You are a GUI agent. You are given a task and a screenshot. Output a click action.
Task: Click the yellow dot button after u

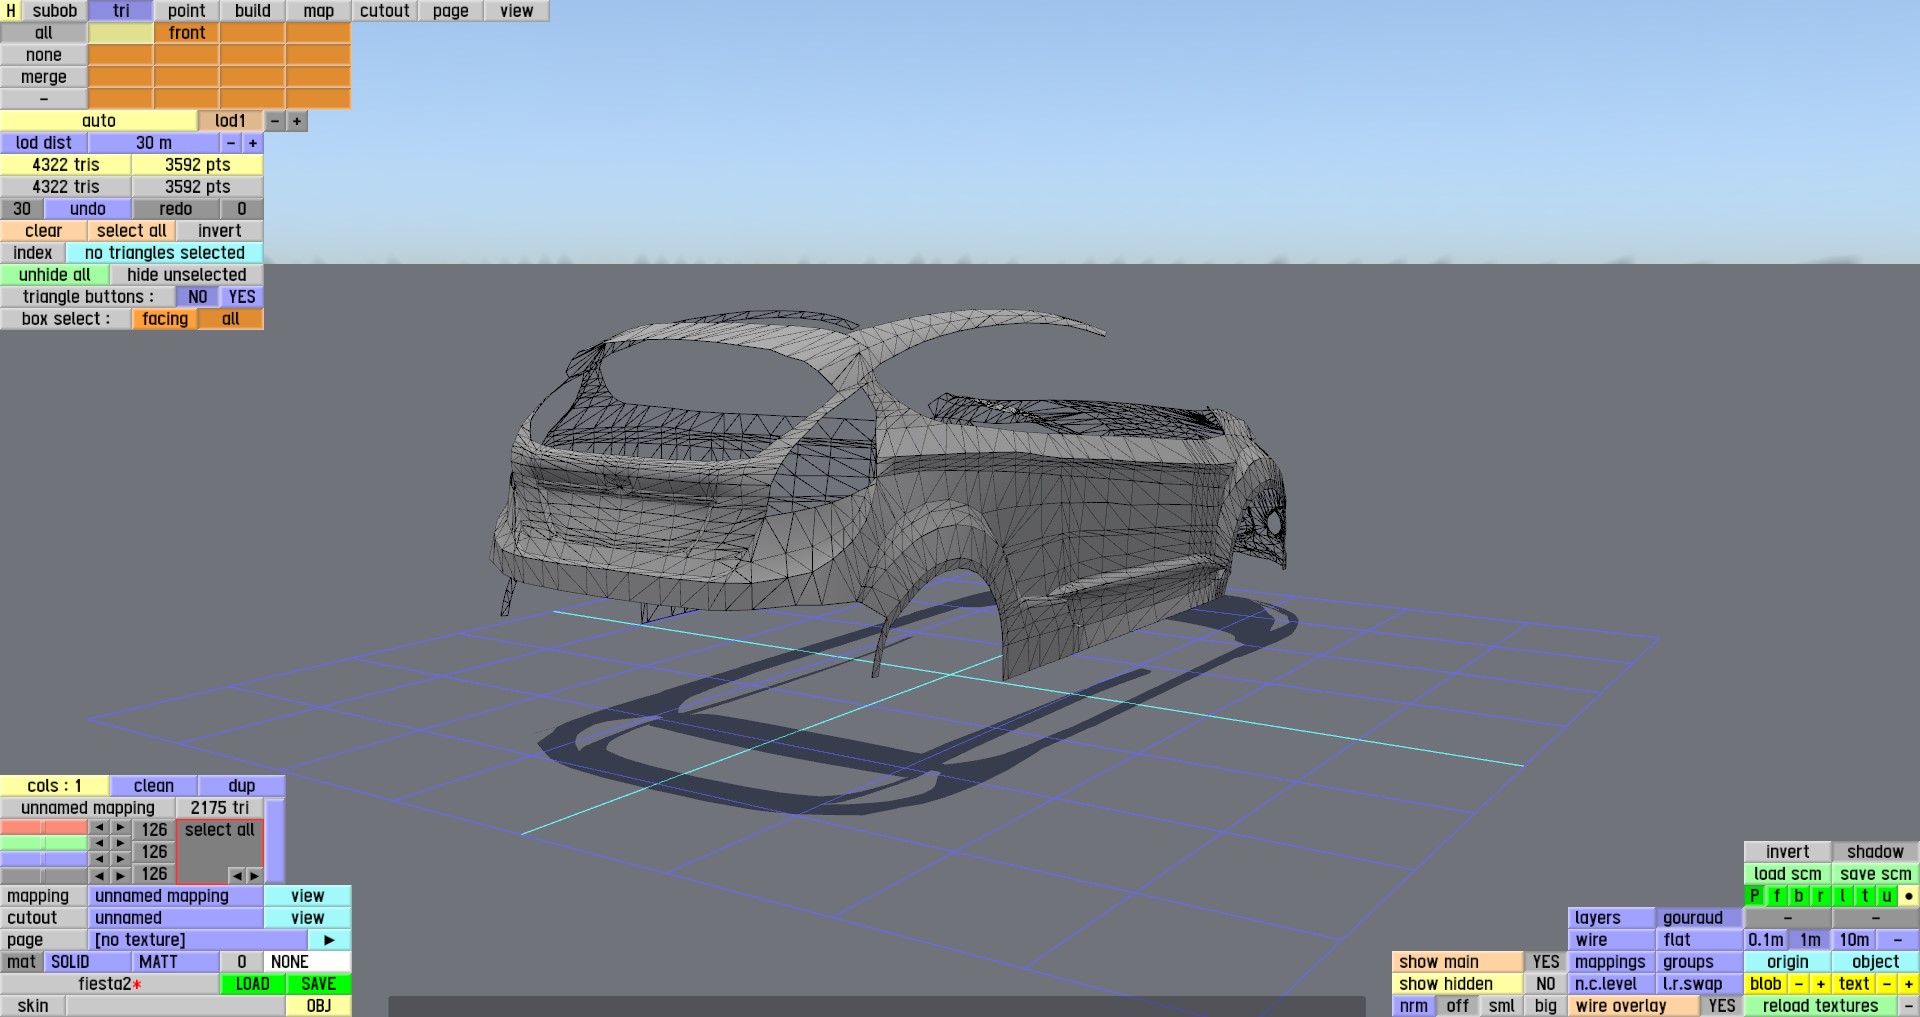pos(1909,896)
